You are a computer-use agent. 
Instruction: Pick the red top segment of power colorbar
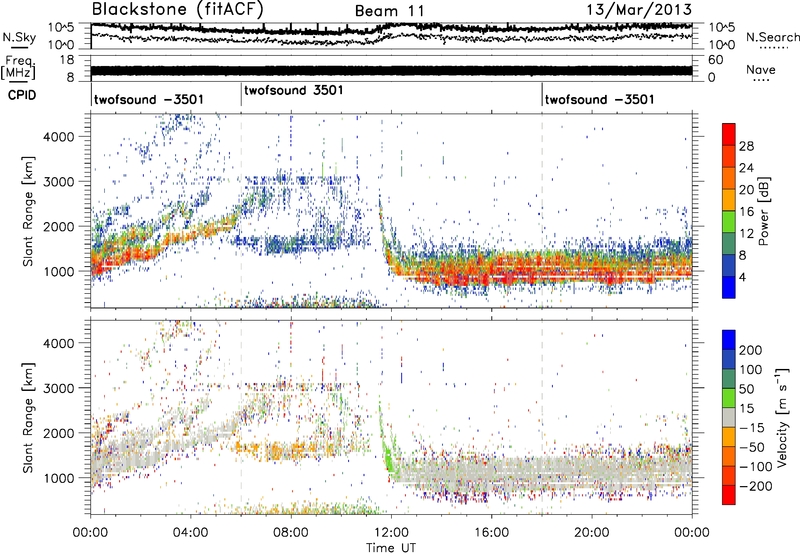pos(729,135)
